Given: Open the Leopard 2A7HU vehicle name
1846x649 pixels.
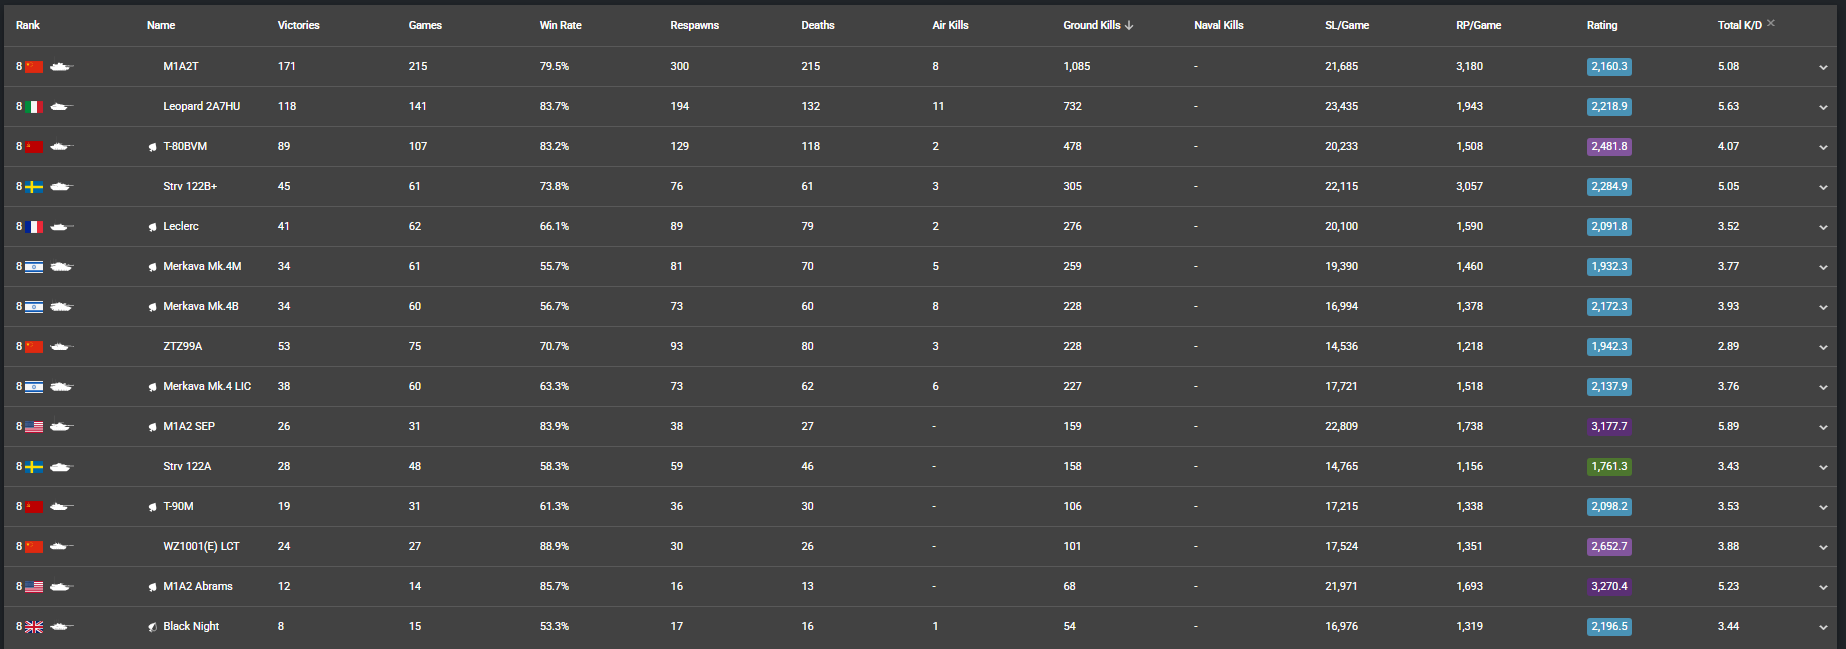Looking at the screenshot, I should pos(201,106).
